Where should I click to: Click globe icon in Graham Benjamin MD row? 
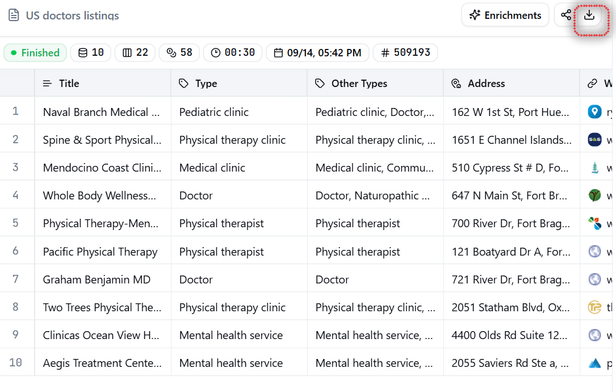click(x=594, y=279)
